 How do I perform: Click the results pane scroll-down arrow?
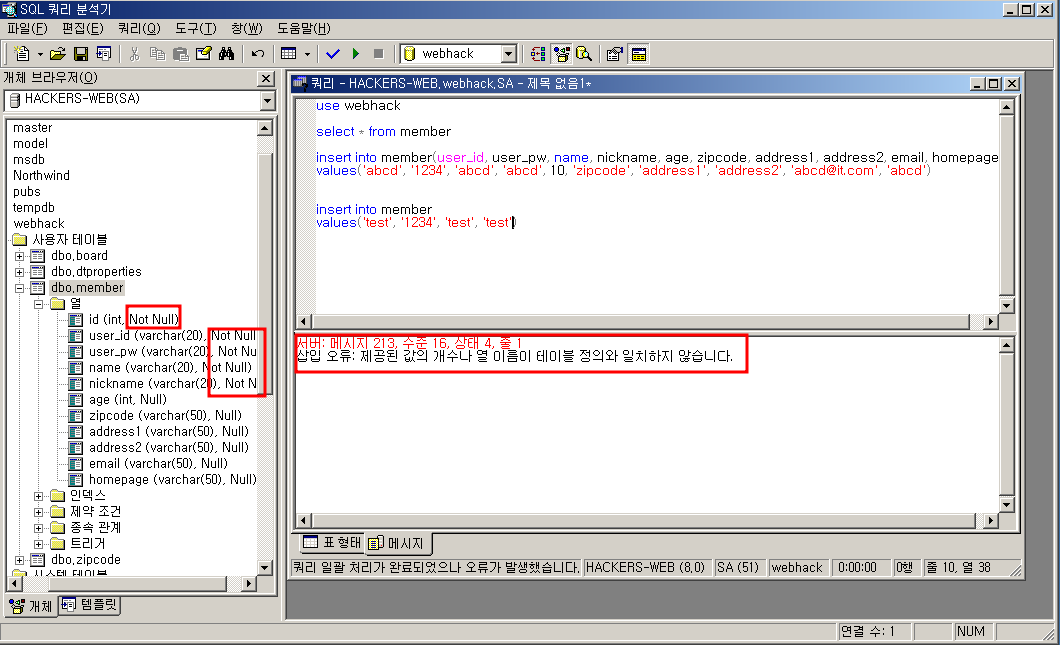pyautogui.click(x=1007, y=504)
